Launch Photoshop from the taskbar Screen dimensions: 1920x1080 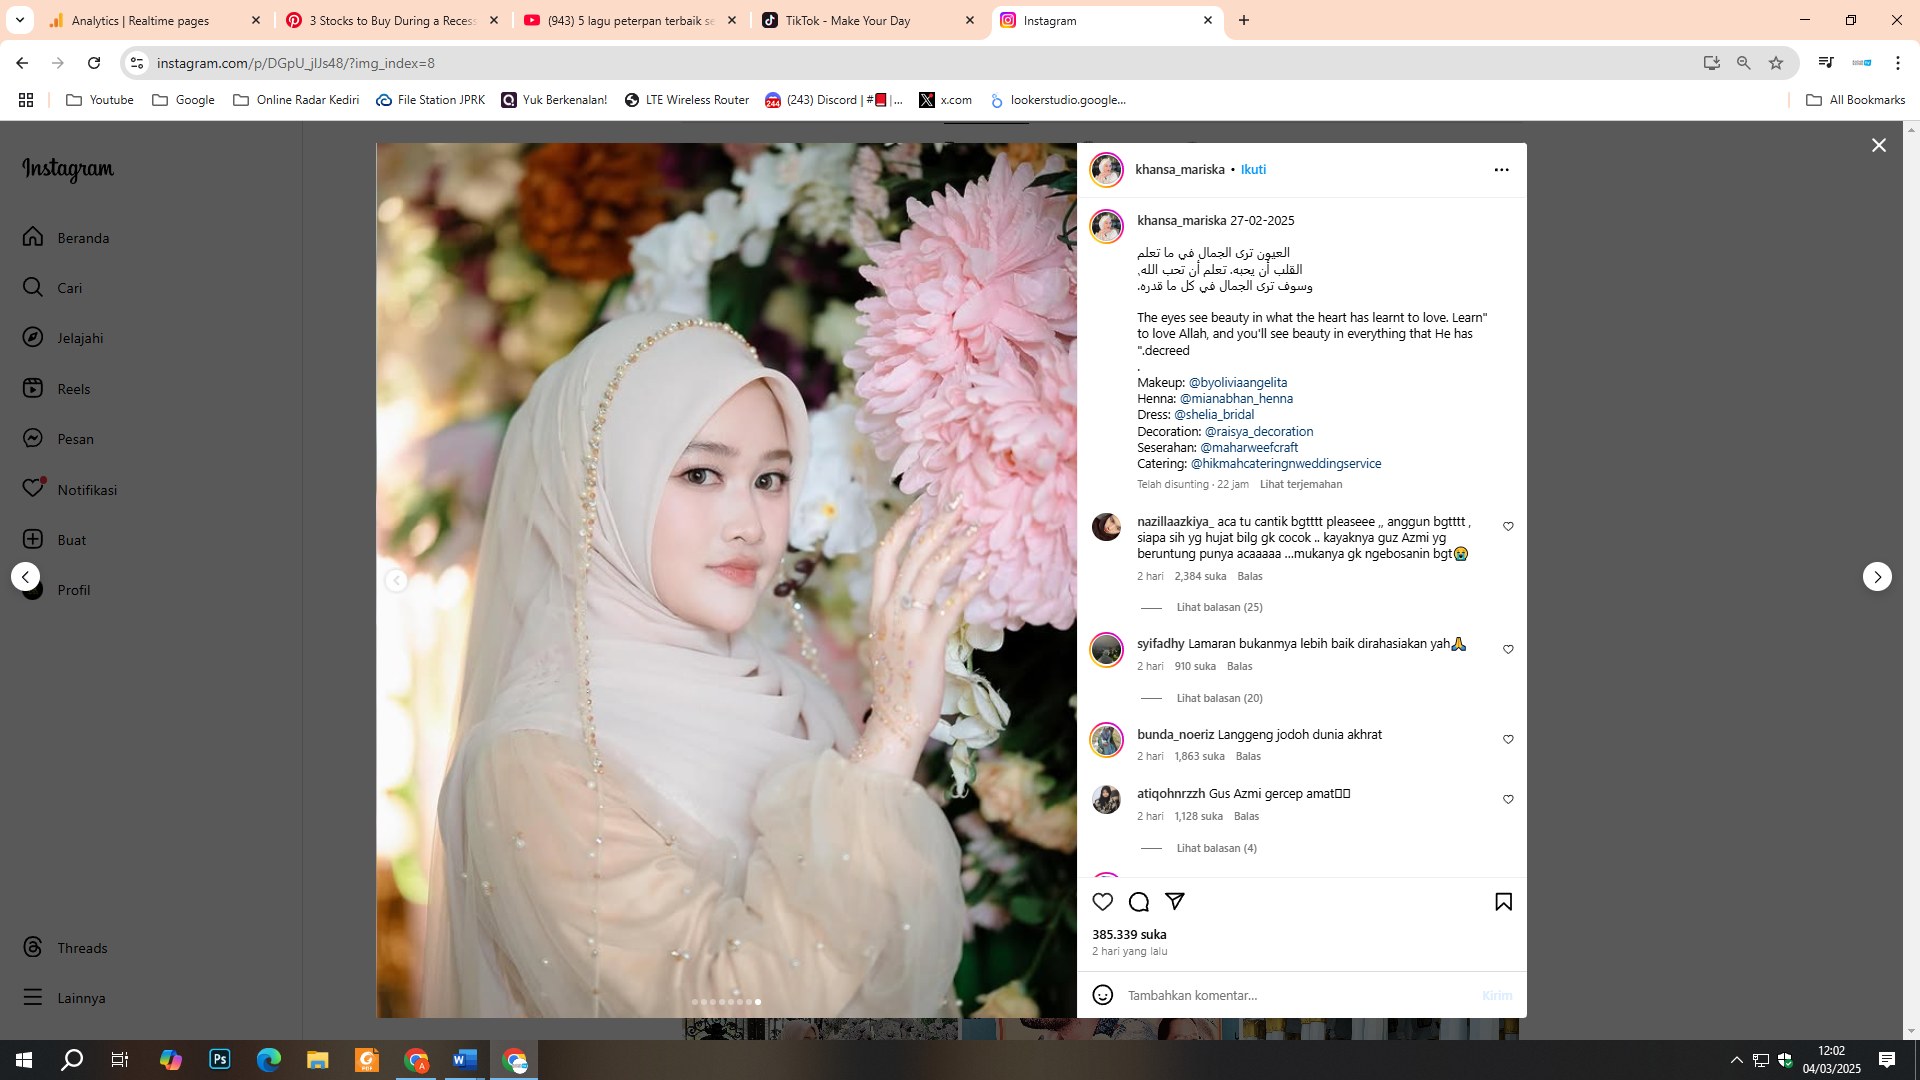(219, 1060)
